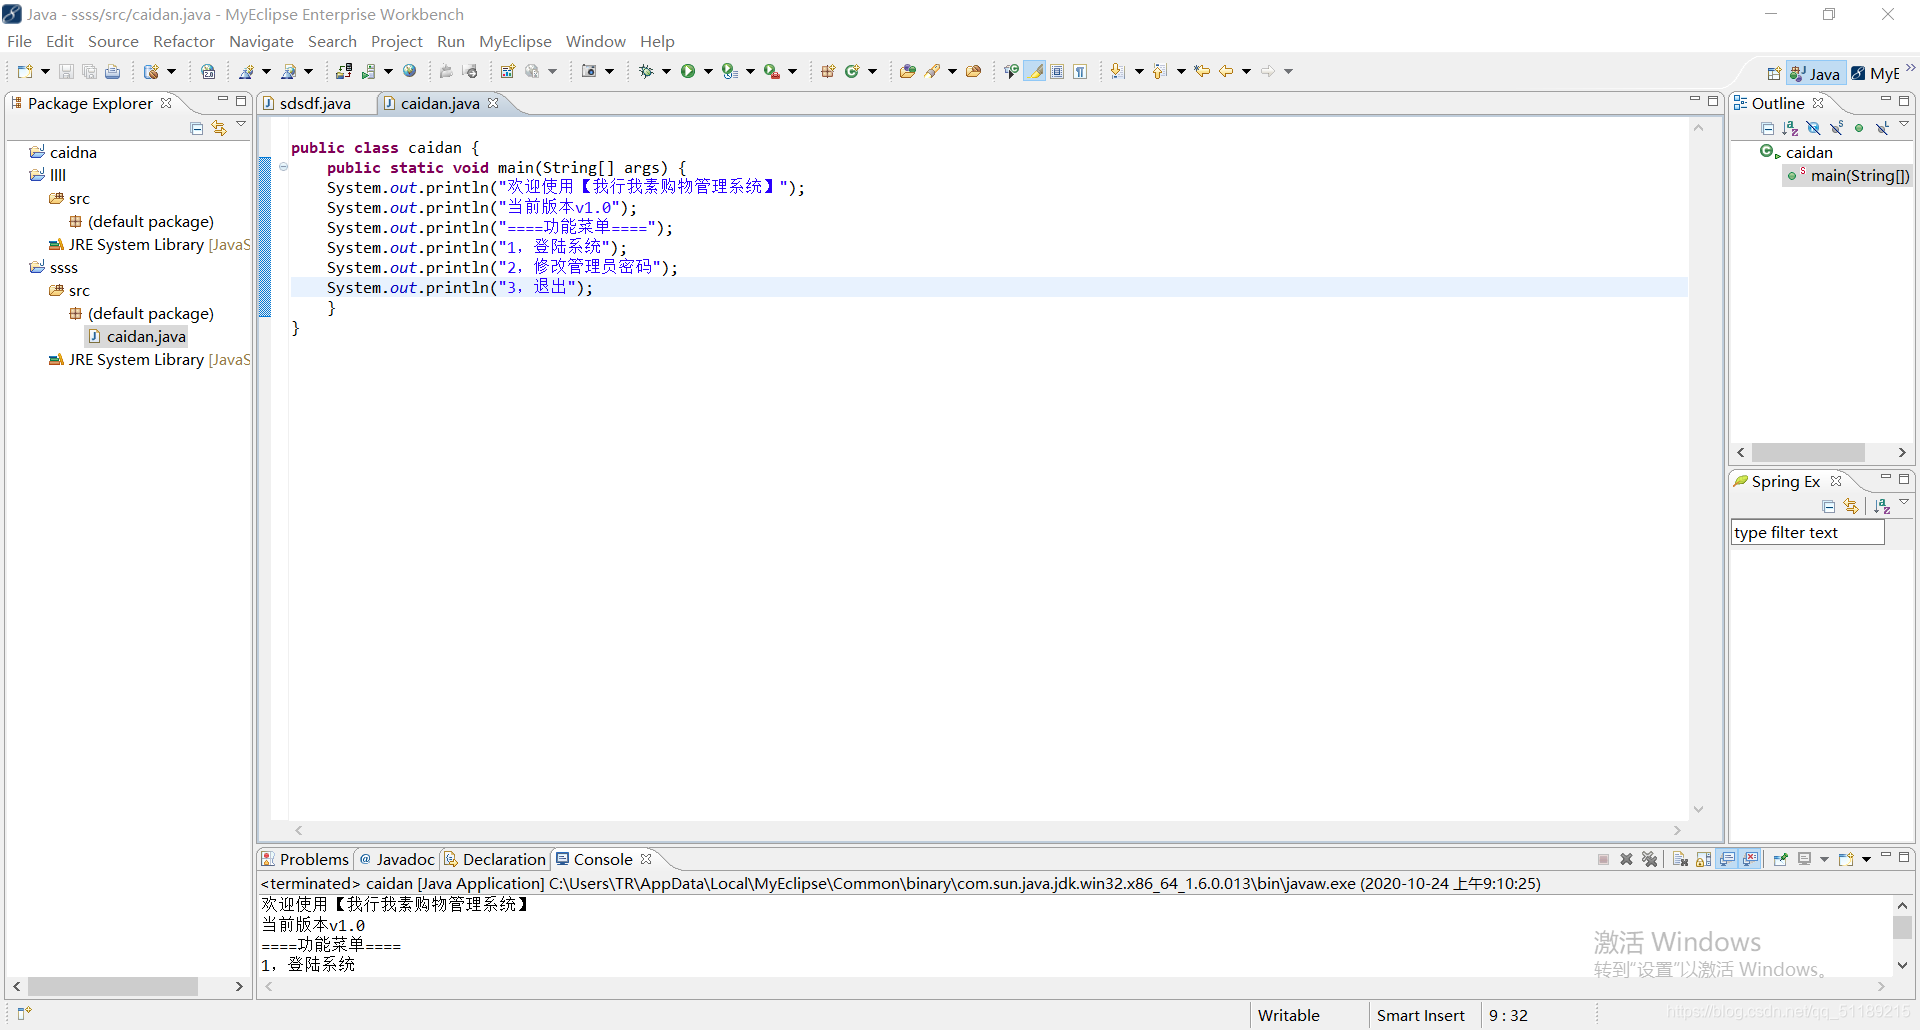This screenshot has height=1030, width=1920.
Task: Click Package Explorer horizontal scrollbar
Action: pos(113,986)
